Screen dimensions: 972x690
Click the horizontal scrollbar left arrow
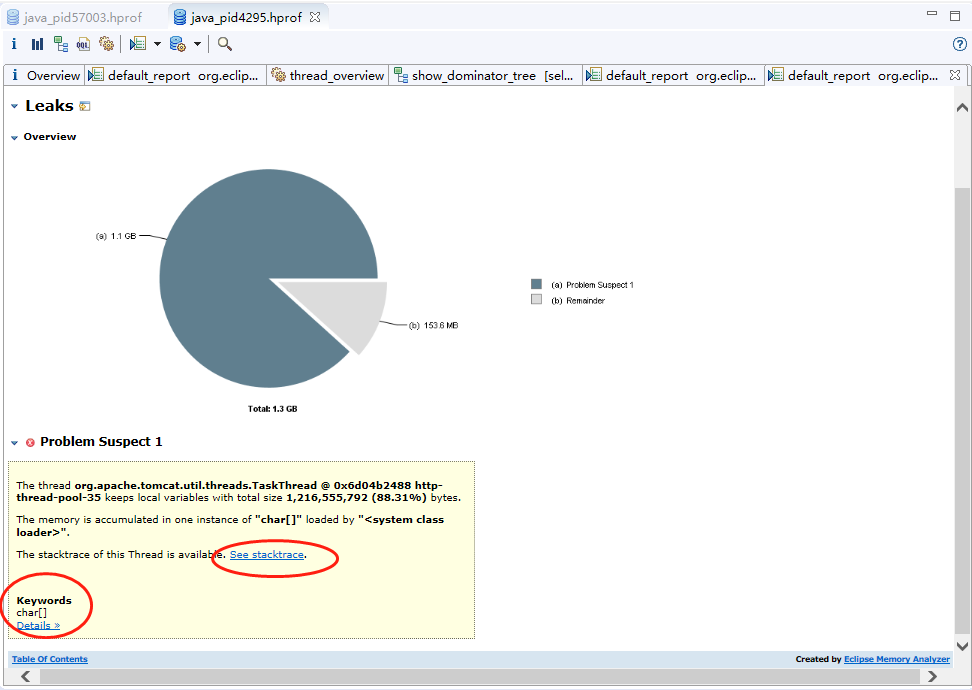tap(25, 676)
